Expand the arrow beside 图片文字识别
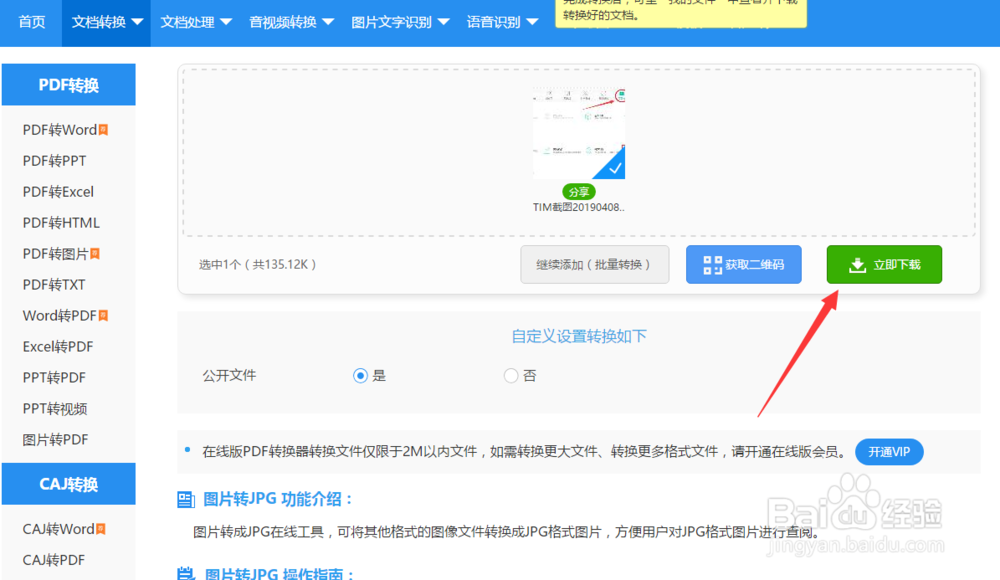Screen dimensions: 1000x580 (443, 22)
